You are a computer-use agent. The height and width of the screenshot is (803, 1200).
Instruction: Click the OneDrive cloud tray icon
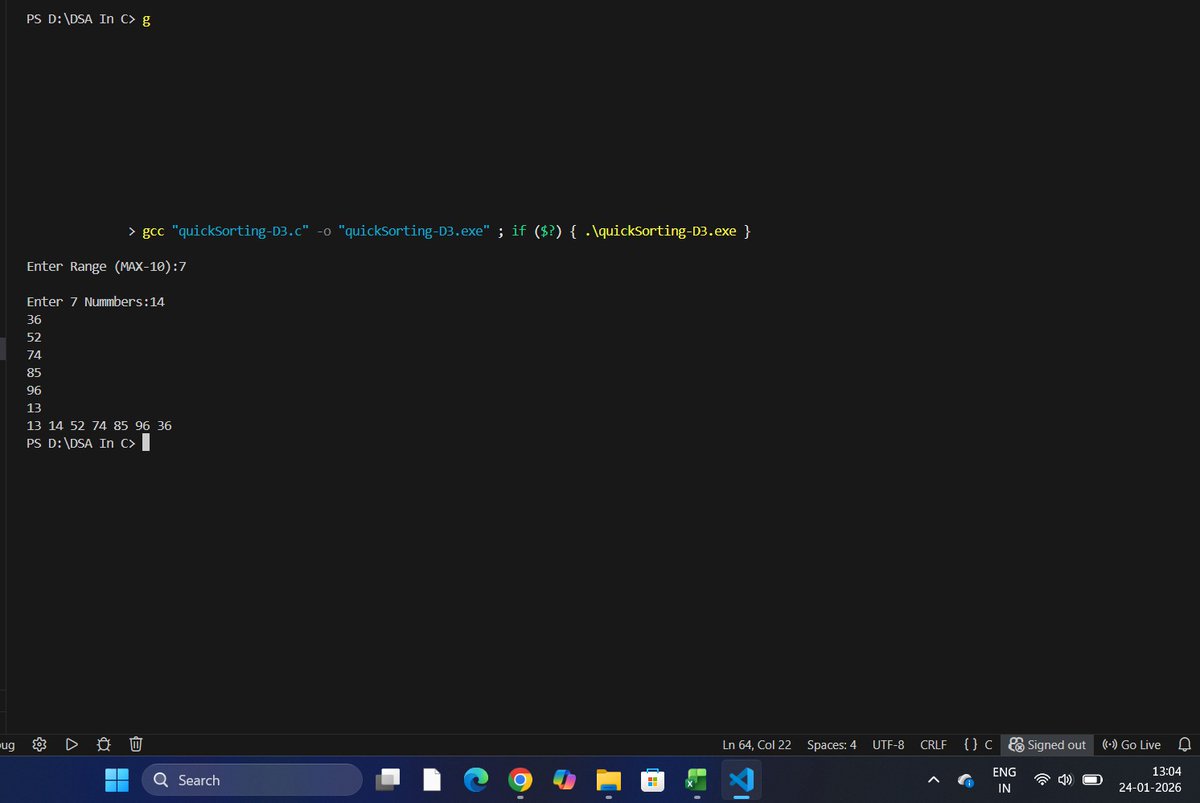click(x=966, y=780)
